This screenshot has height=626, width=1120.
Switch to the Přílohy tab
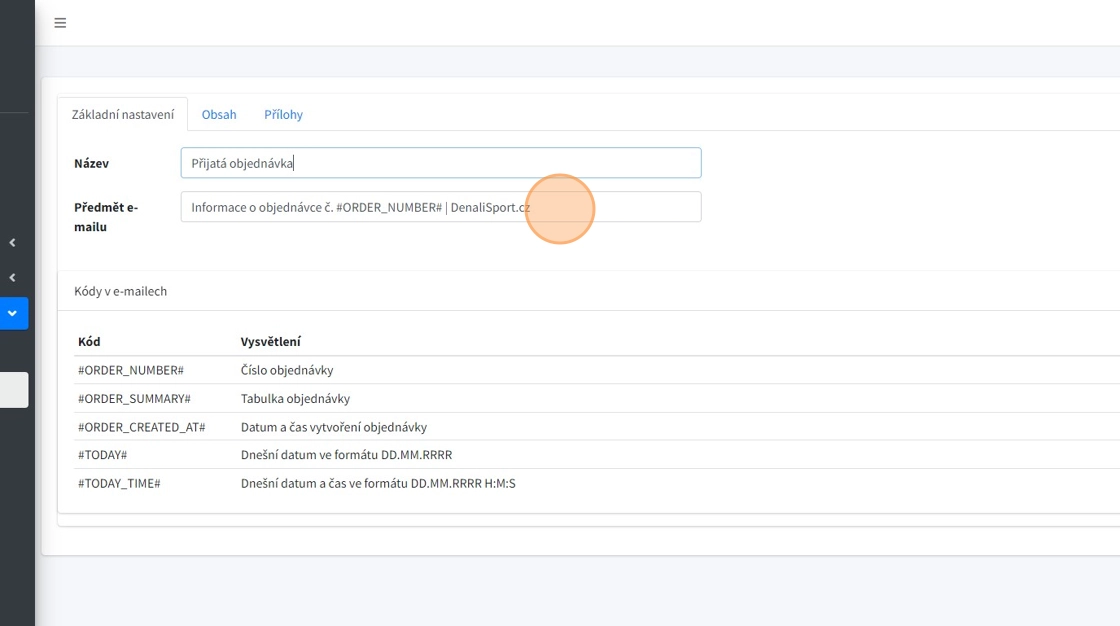(x=283, y=114)
